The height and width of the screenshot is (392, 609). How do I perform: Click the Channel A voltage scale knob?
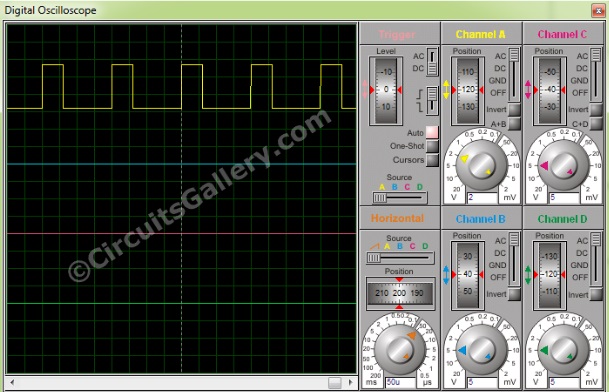pyautogui.click(x=481, y=165)
